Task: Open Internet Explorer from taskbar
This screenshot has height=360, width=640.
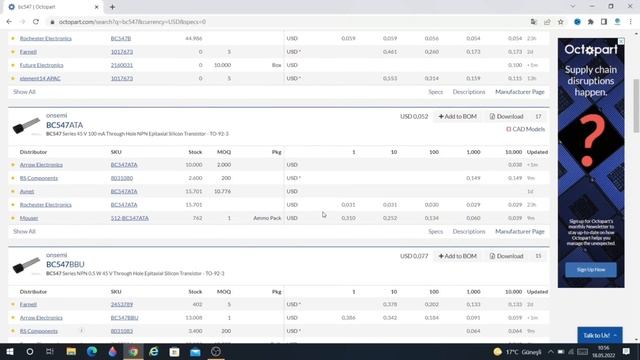Action: [154, 351]
